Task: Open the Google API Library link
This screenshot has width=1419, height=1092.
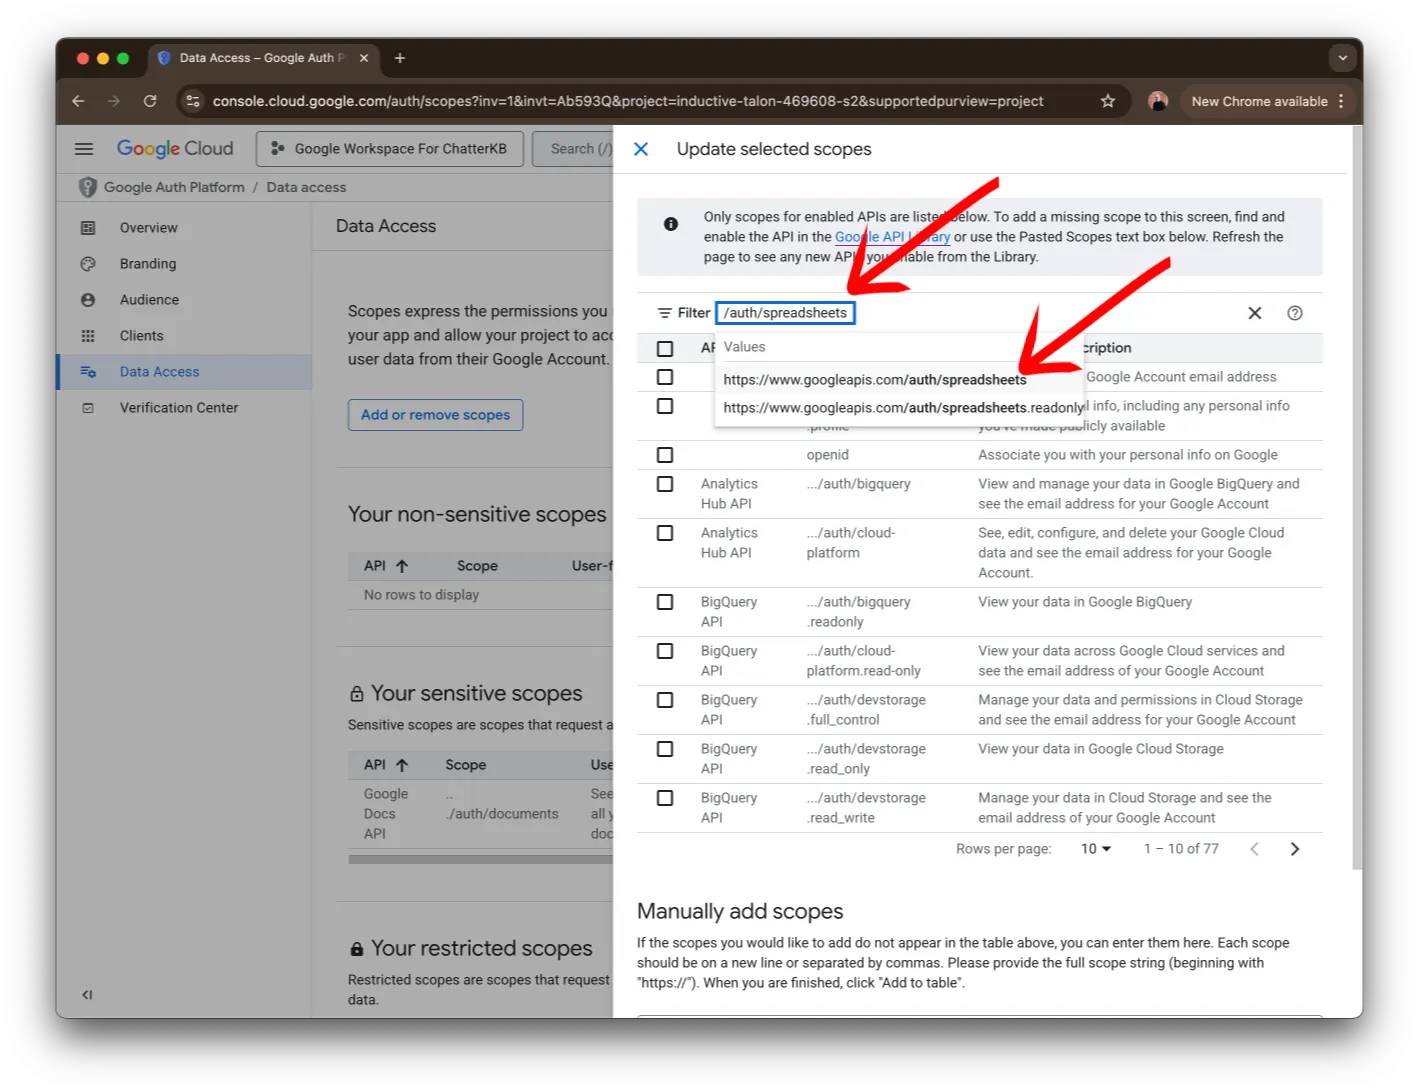Action: click(x=892, y=237)
